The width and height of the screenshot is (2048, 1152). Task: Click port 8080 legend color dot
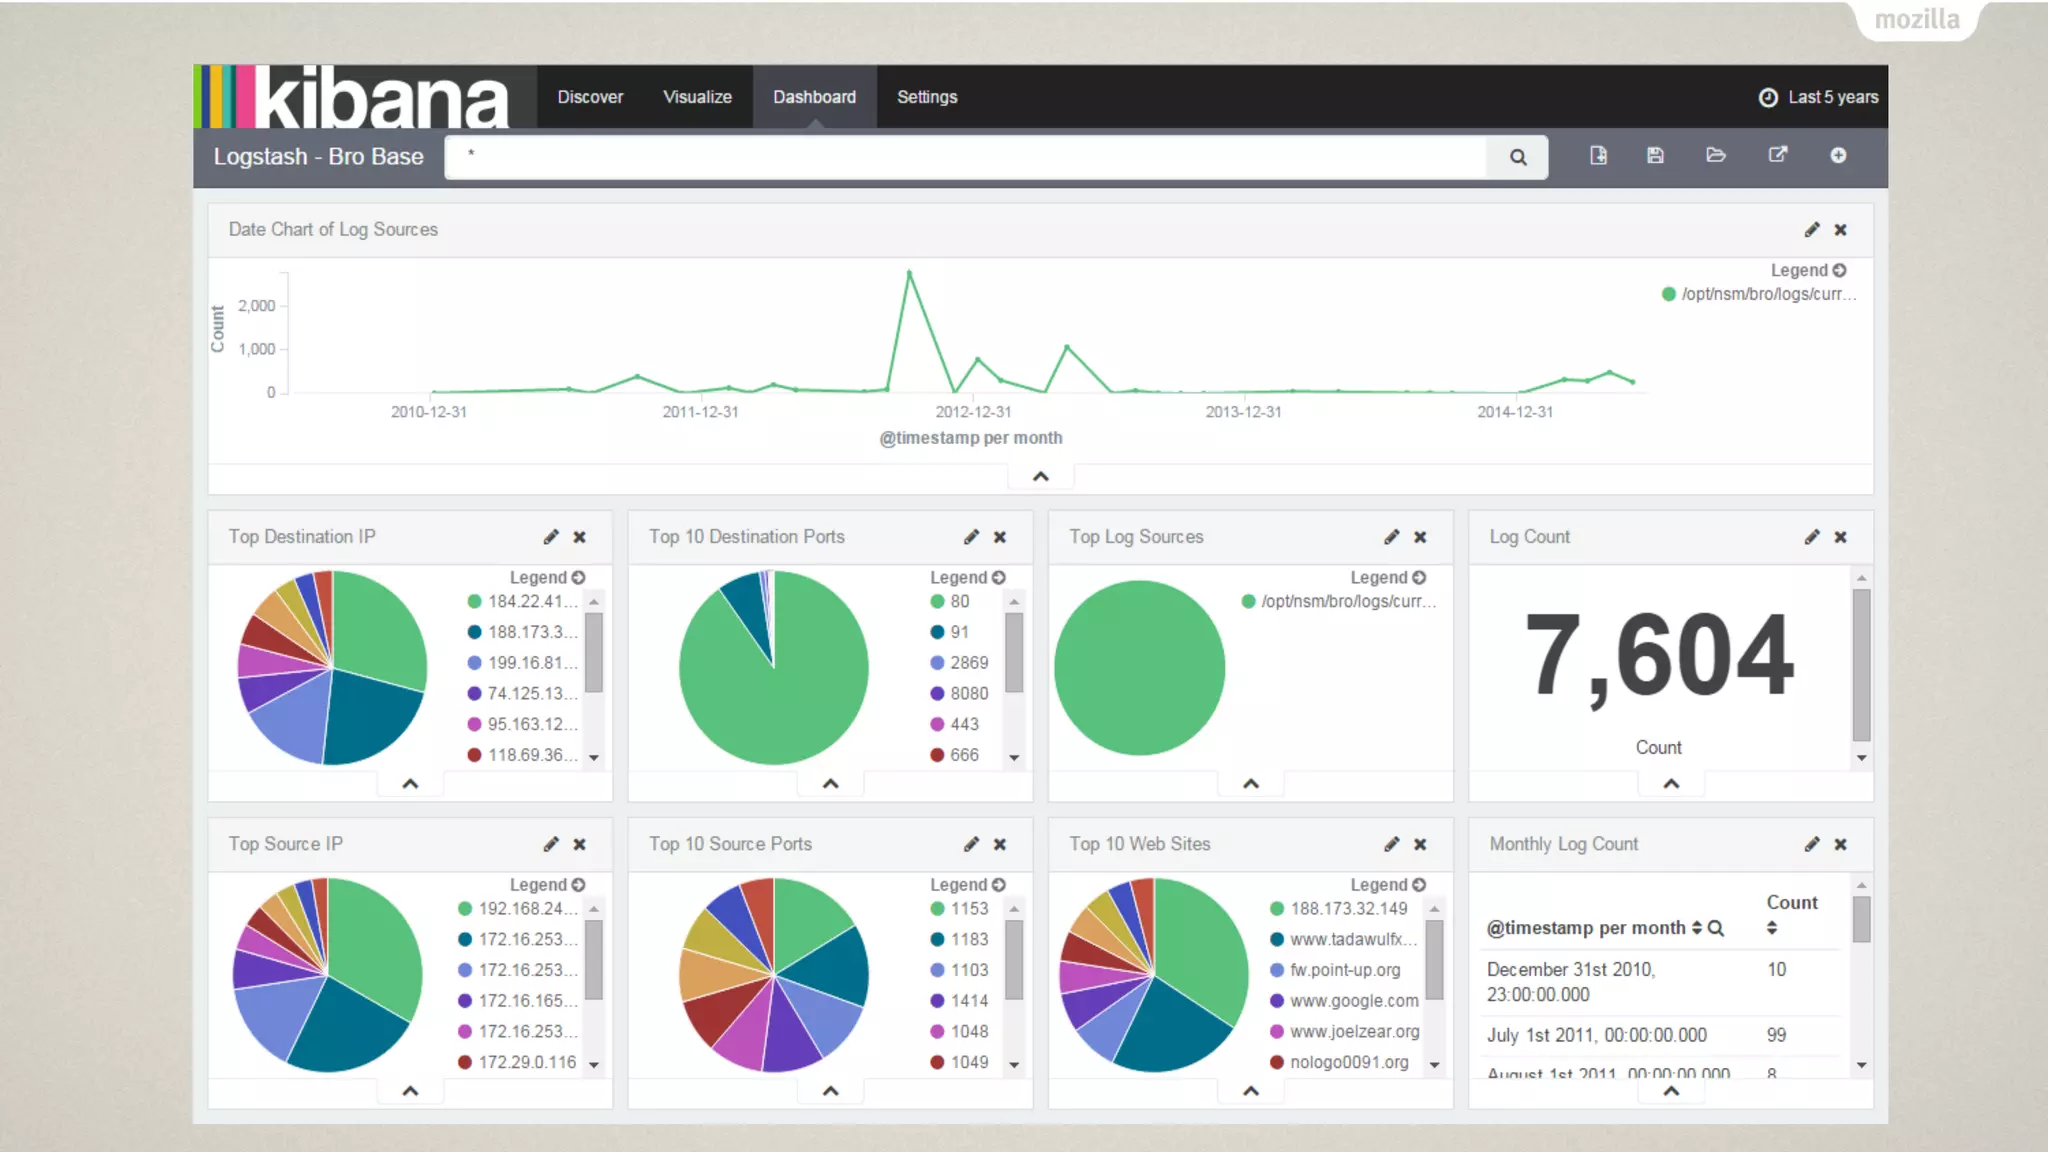(937, 693)
